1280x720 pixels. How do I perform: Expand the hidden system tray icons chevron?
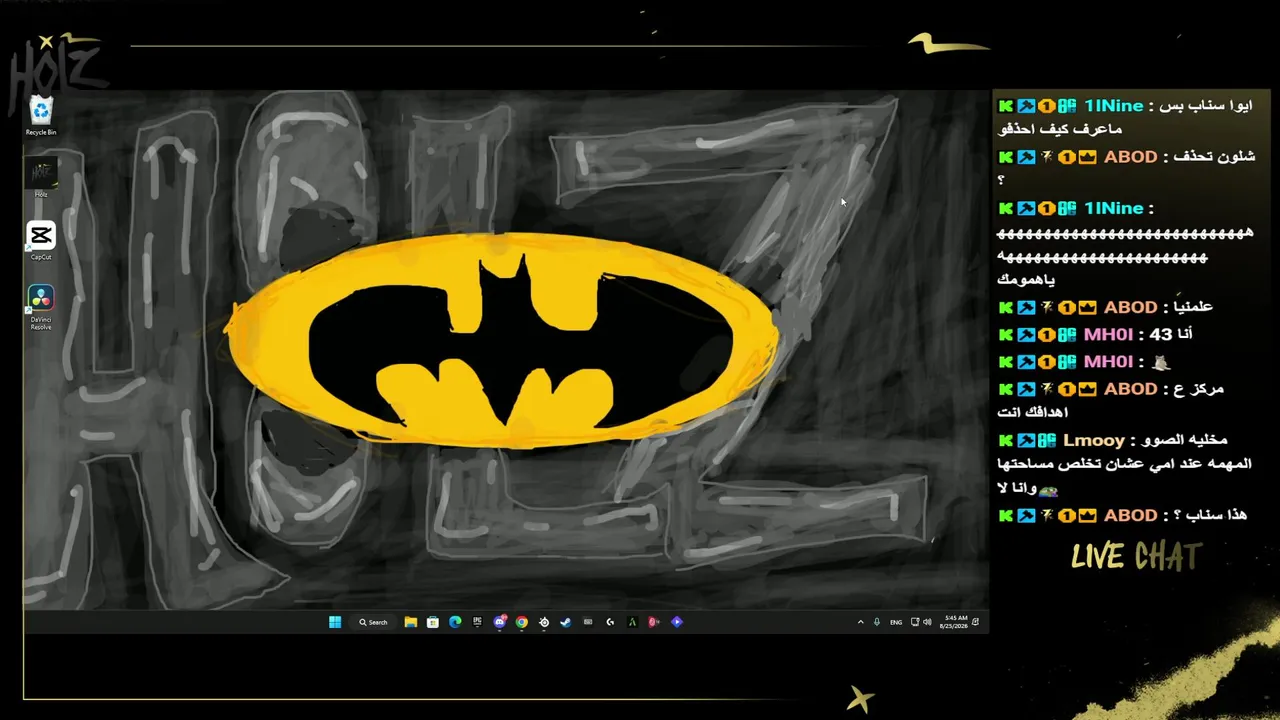(860, 622)
